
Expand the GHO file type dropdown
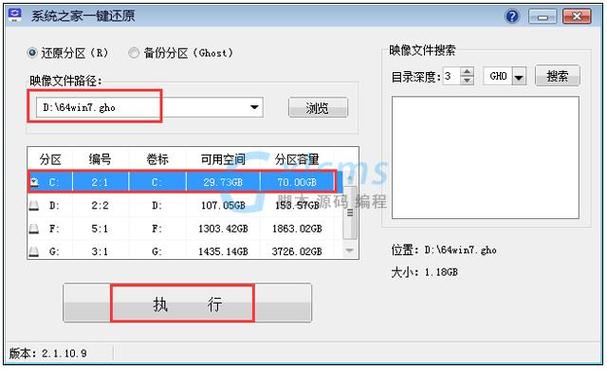pos(519,77)
